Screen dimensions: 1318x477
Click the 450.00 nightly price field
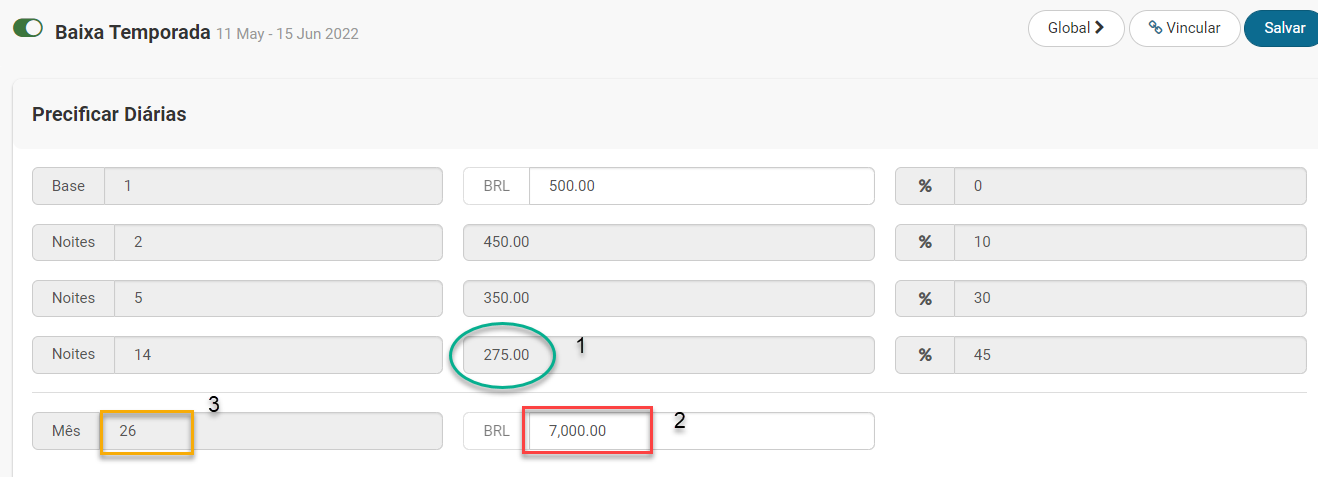668,242
